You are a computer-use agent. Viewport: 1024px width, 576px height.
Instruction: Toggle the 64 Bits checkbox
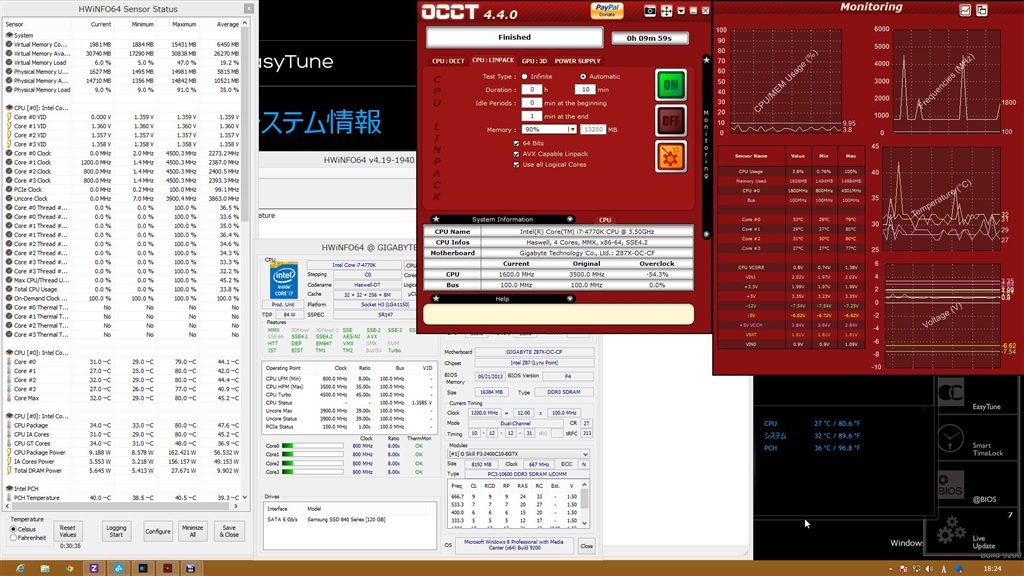[x=516, y=143]
